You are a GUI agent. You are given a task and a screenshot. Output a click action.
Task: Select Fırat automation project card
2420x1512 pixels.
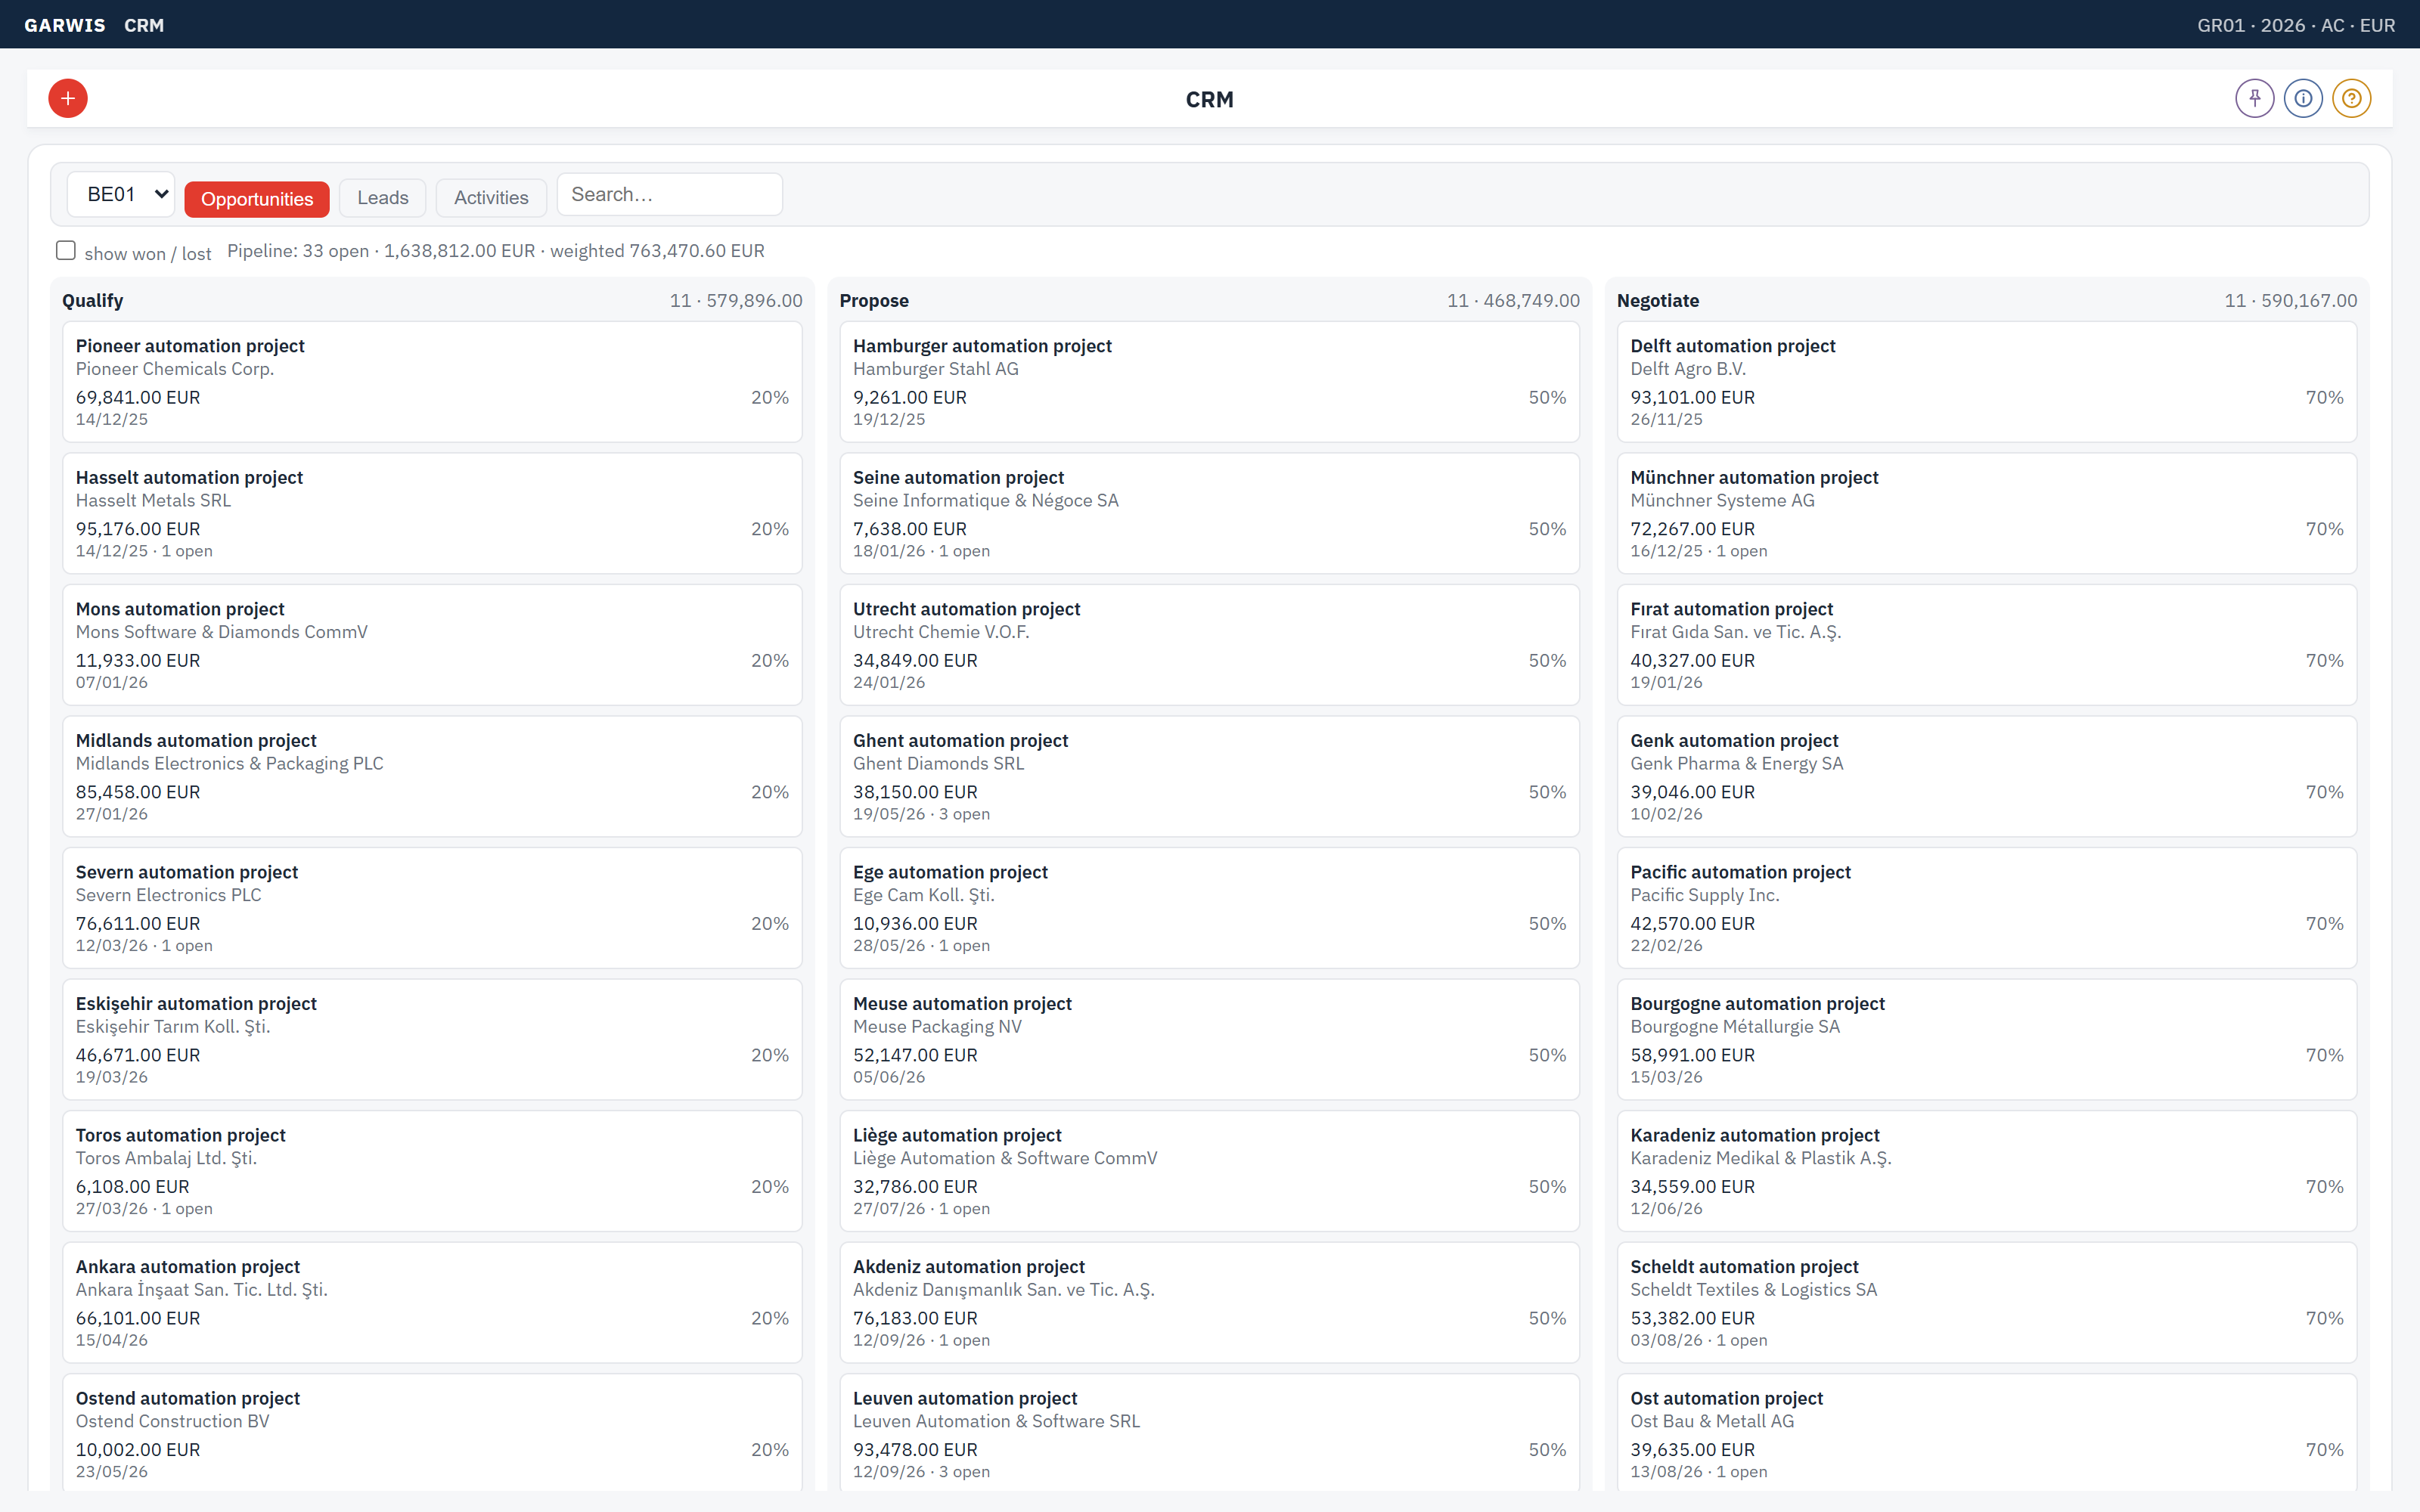1986,644
